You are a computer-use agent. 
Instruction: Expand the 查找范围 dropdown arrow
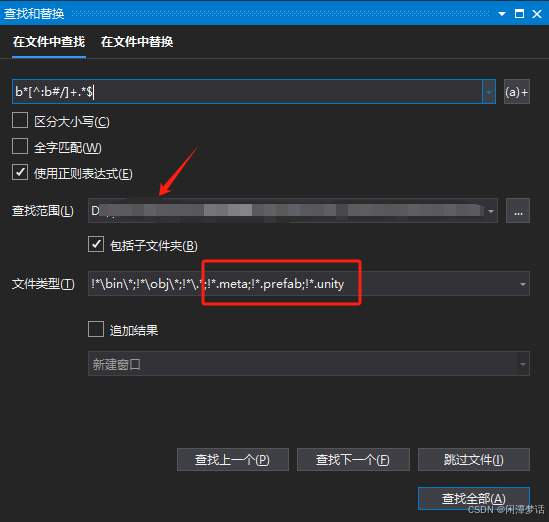491,211
